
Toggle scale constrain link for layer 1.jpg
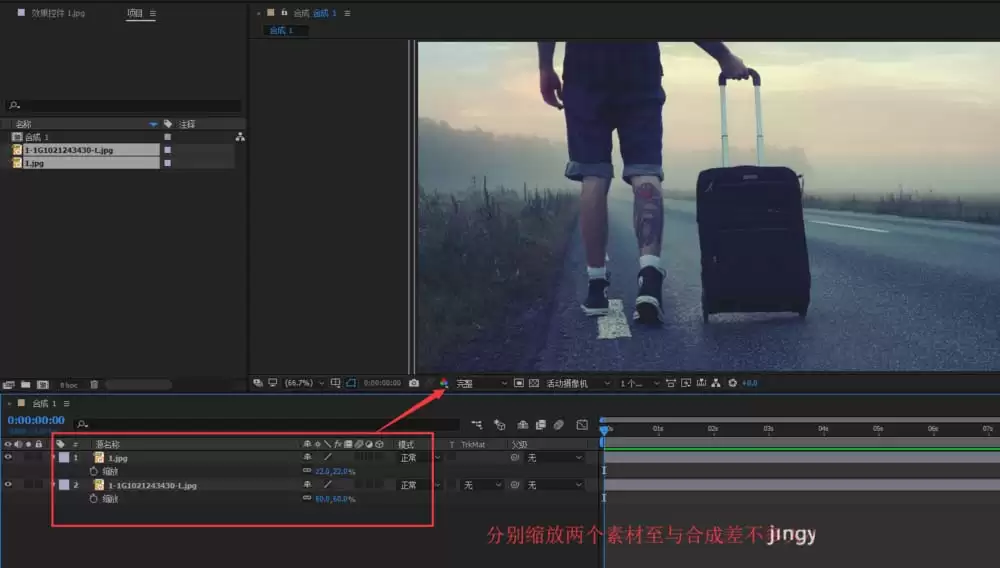[x=307, y=470]
